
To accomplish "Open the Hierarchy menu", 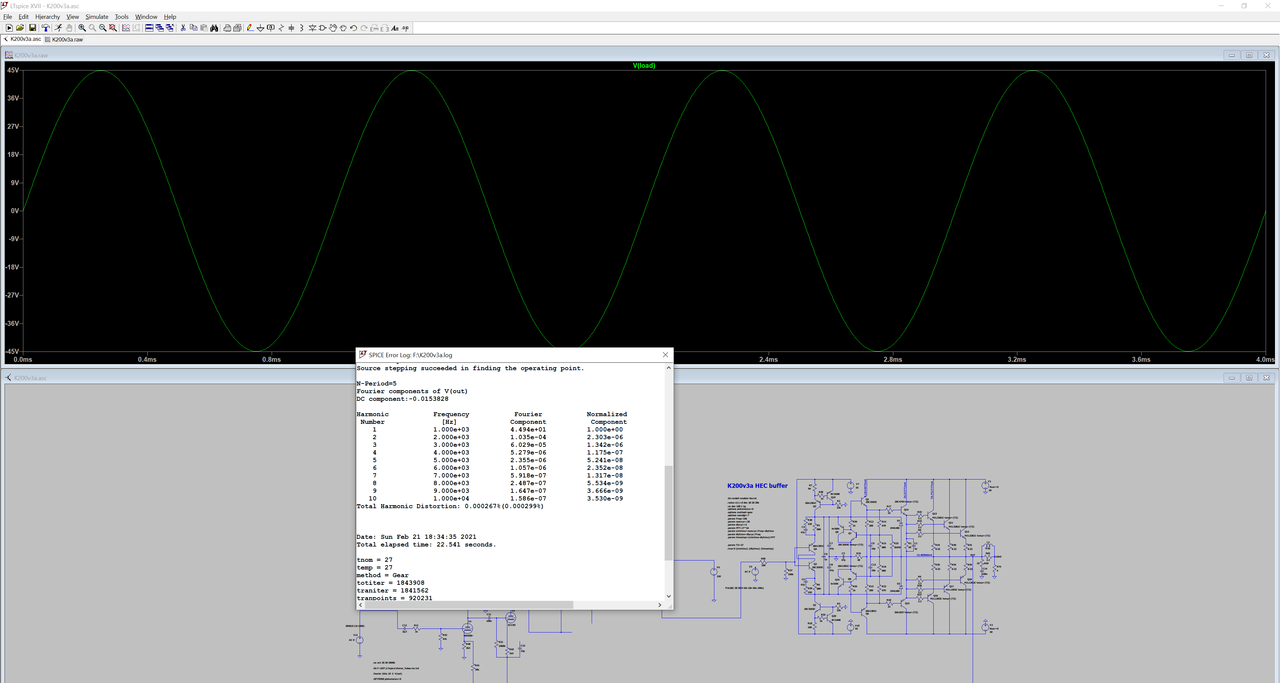I will click(47, 17).
